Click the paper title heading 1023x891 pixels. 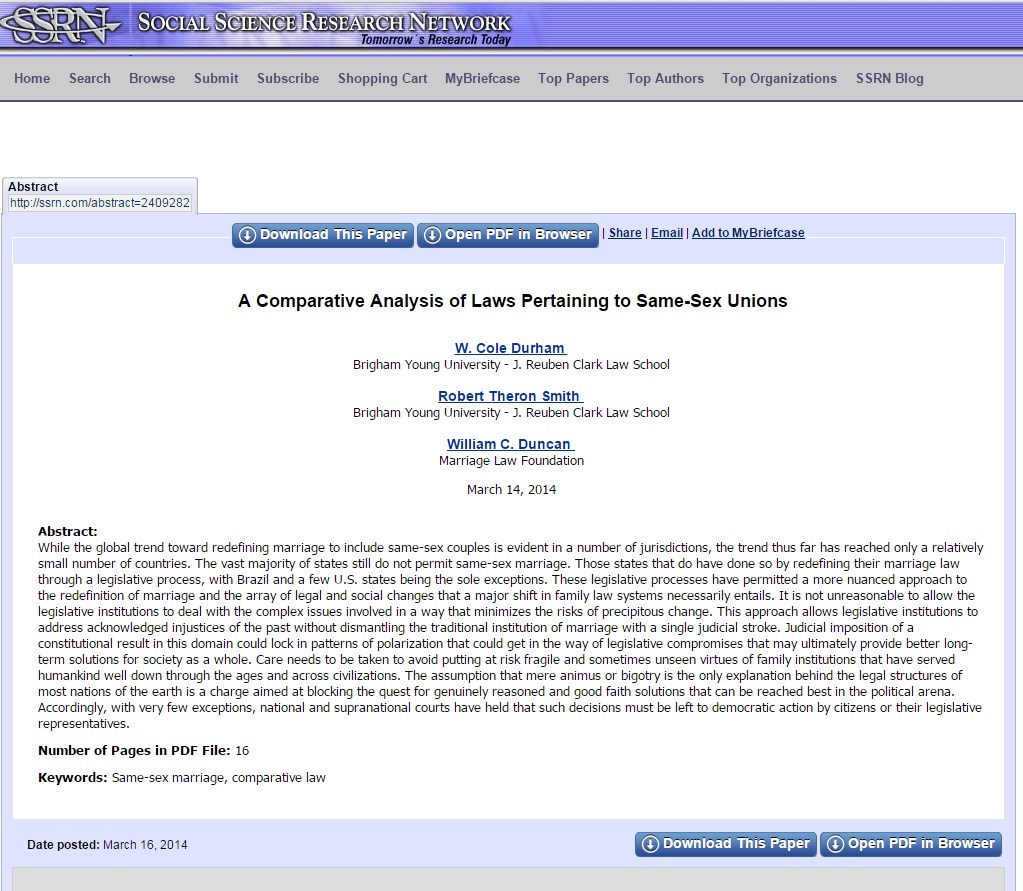point(513,301)
